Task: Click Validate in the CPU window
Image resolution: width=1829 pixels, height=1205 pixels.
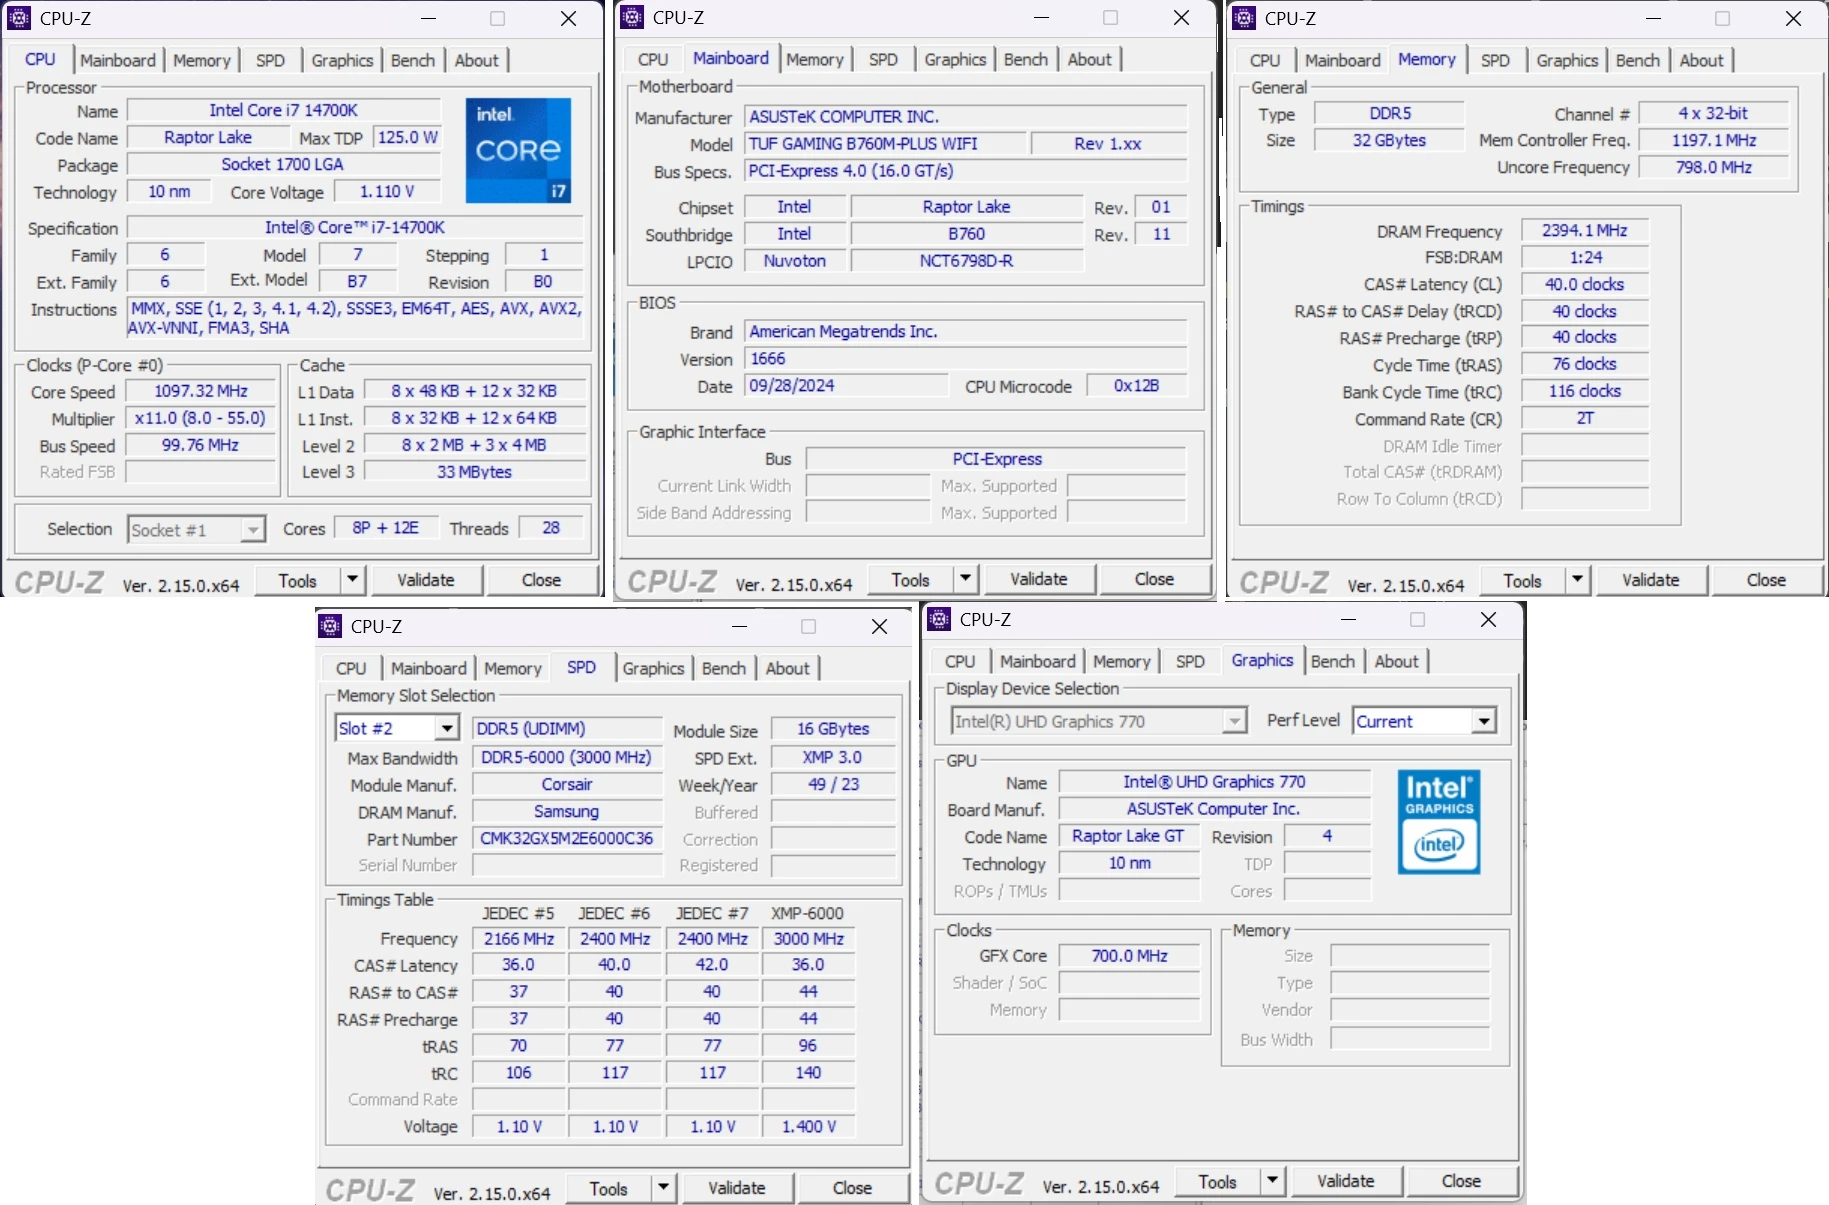Action: pos(426,580)
